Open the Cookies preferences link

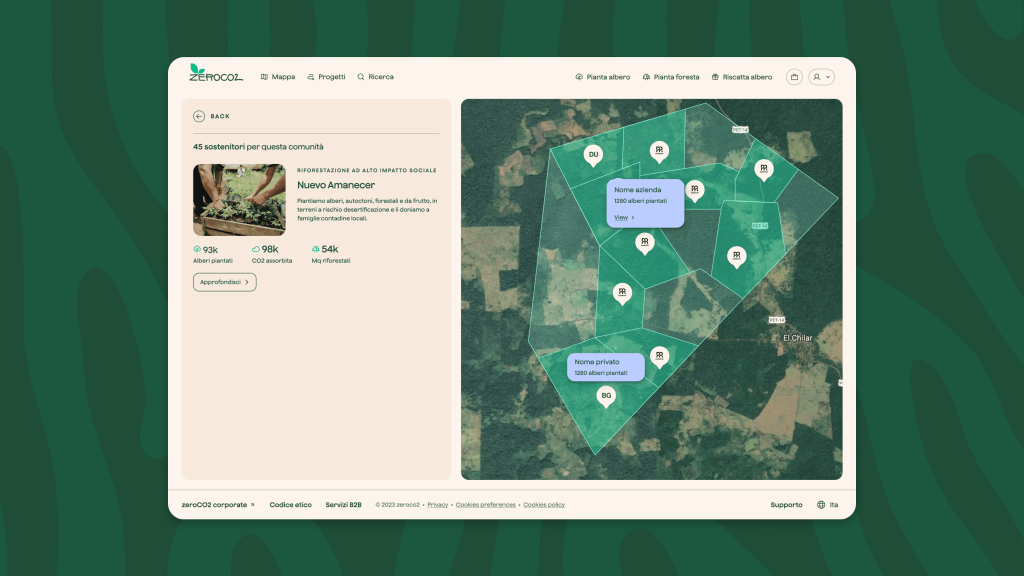pos(486,505)
